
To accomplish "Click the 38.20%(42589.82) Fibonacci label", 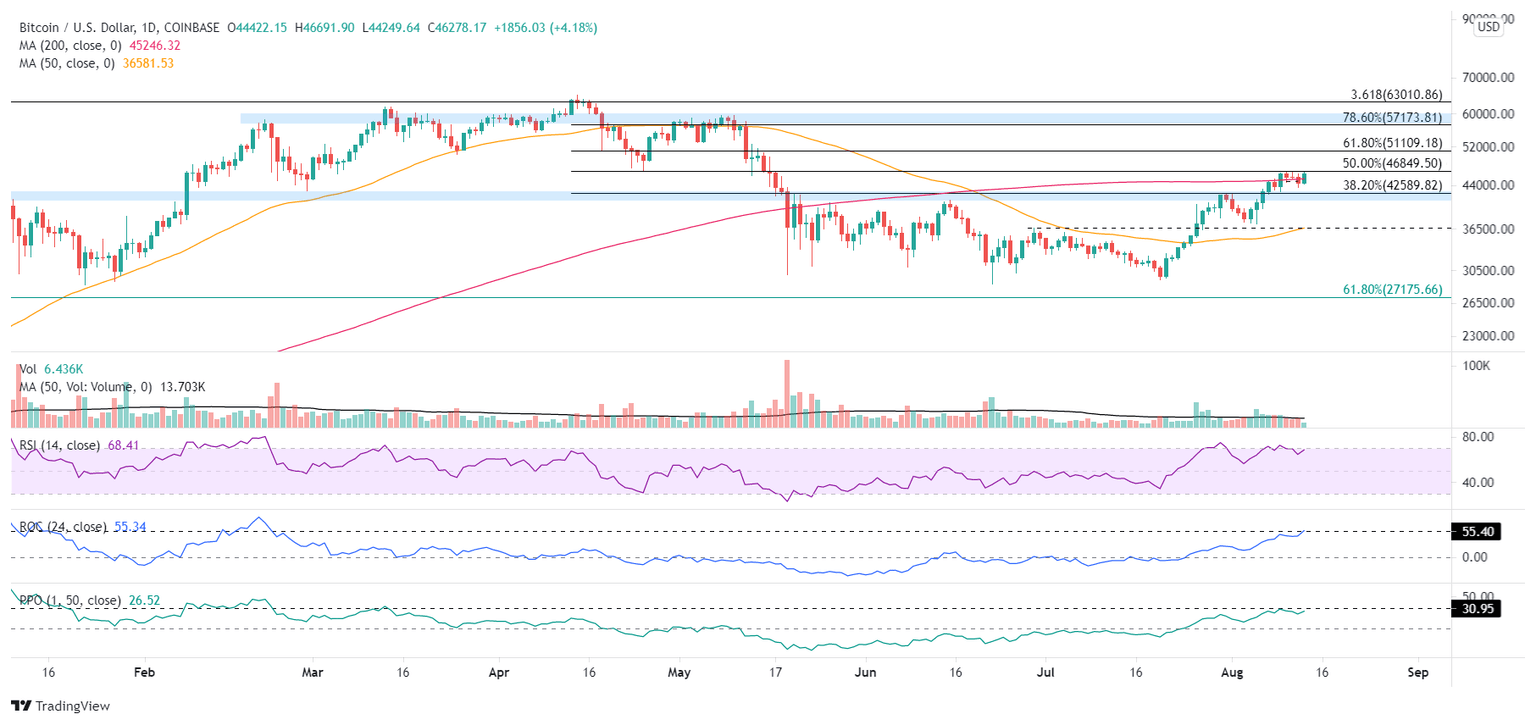I will [x=1391, y=185].
